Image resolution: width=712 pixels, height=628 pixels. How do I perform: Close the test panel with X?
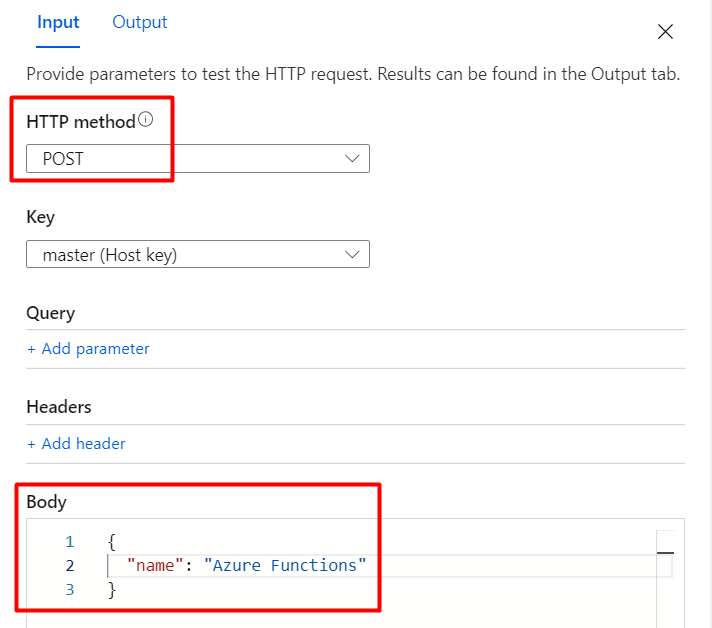665,31
